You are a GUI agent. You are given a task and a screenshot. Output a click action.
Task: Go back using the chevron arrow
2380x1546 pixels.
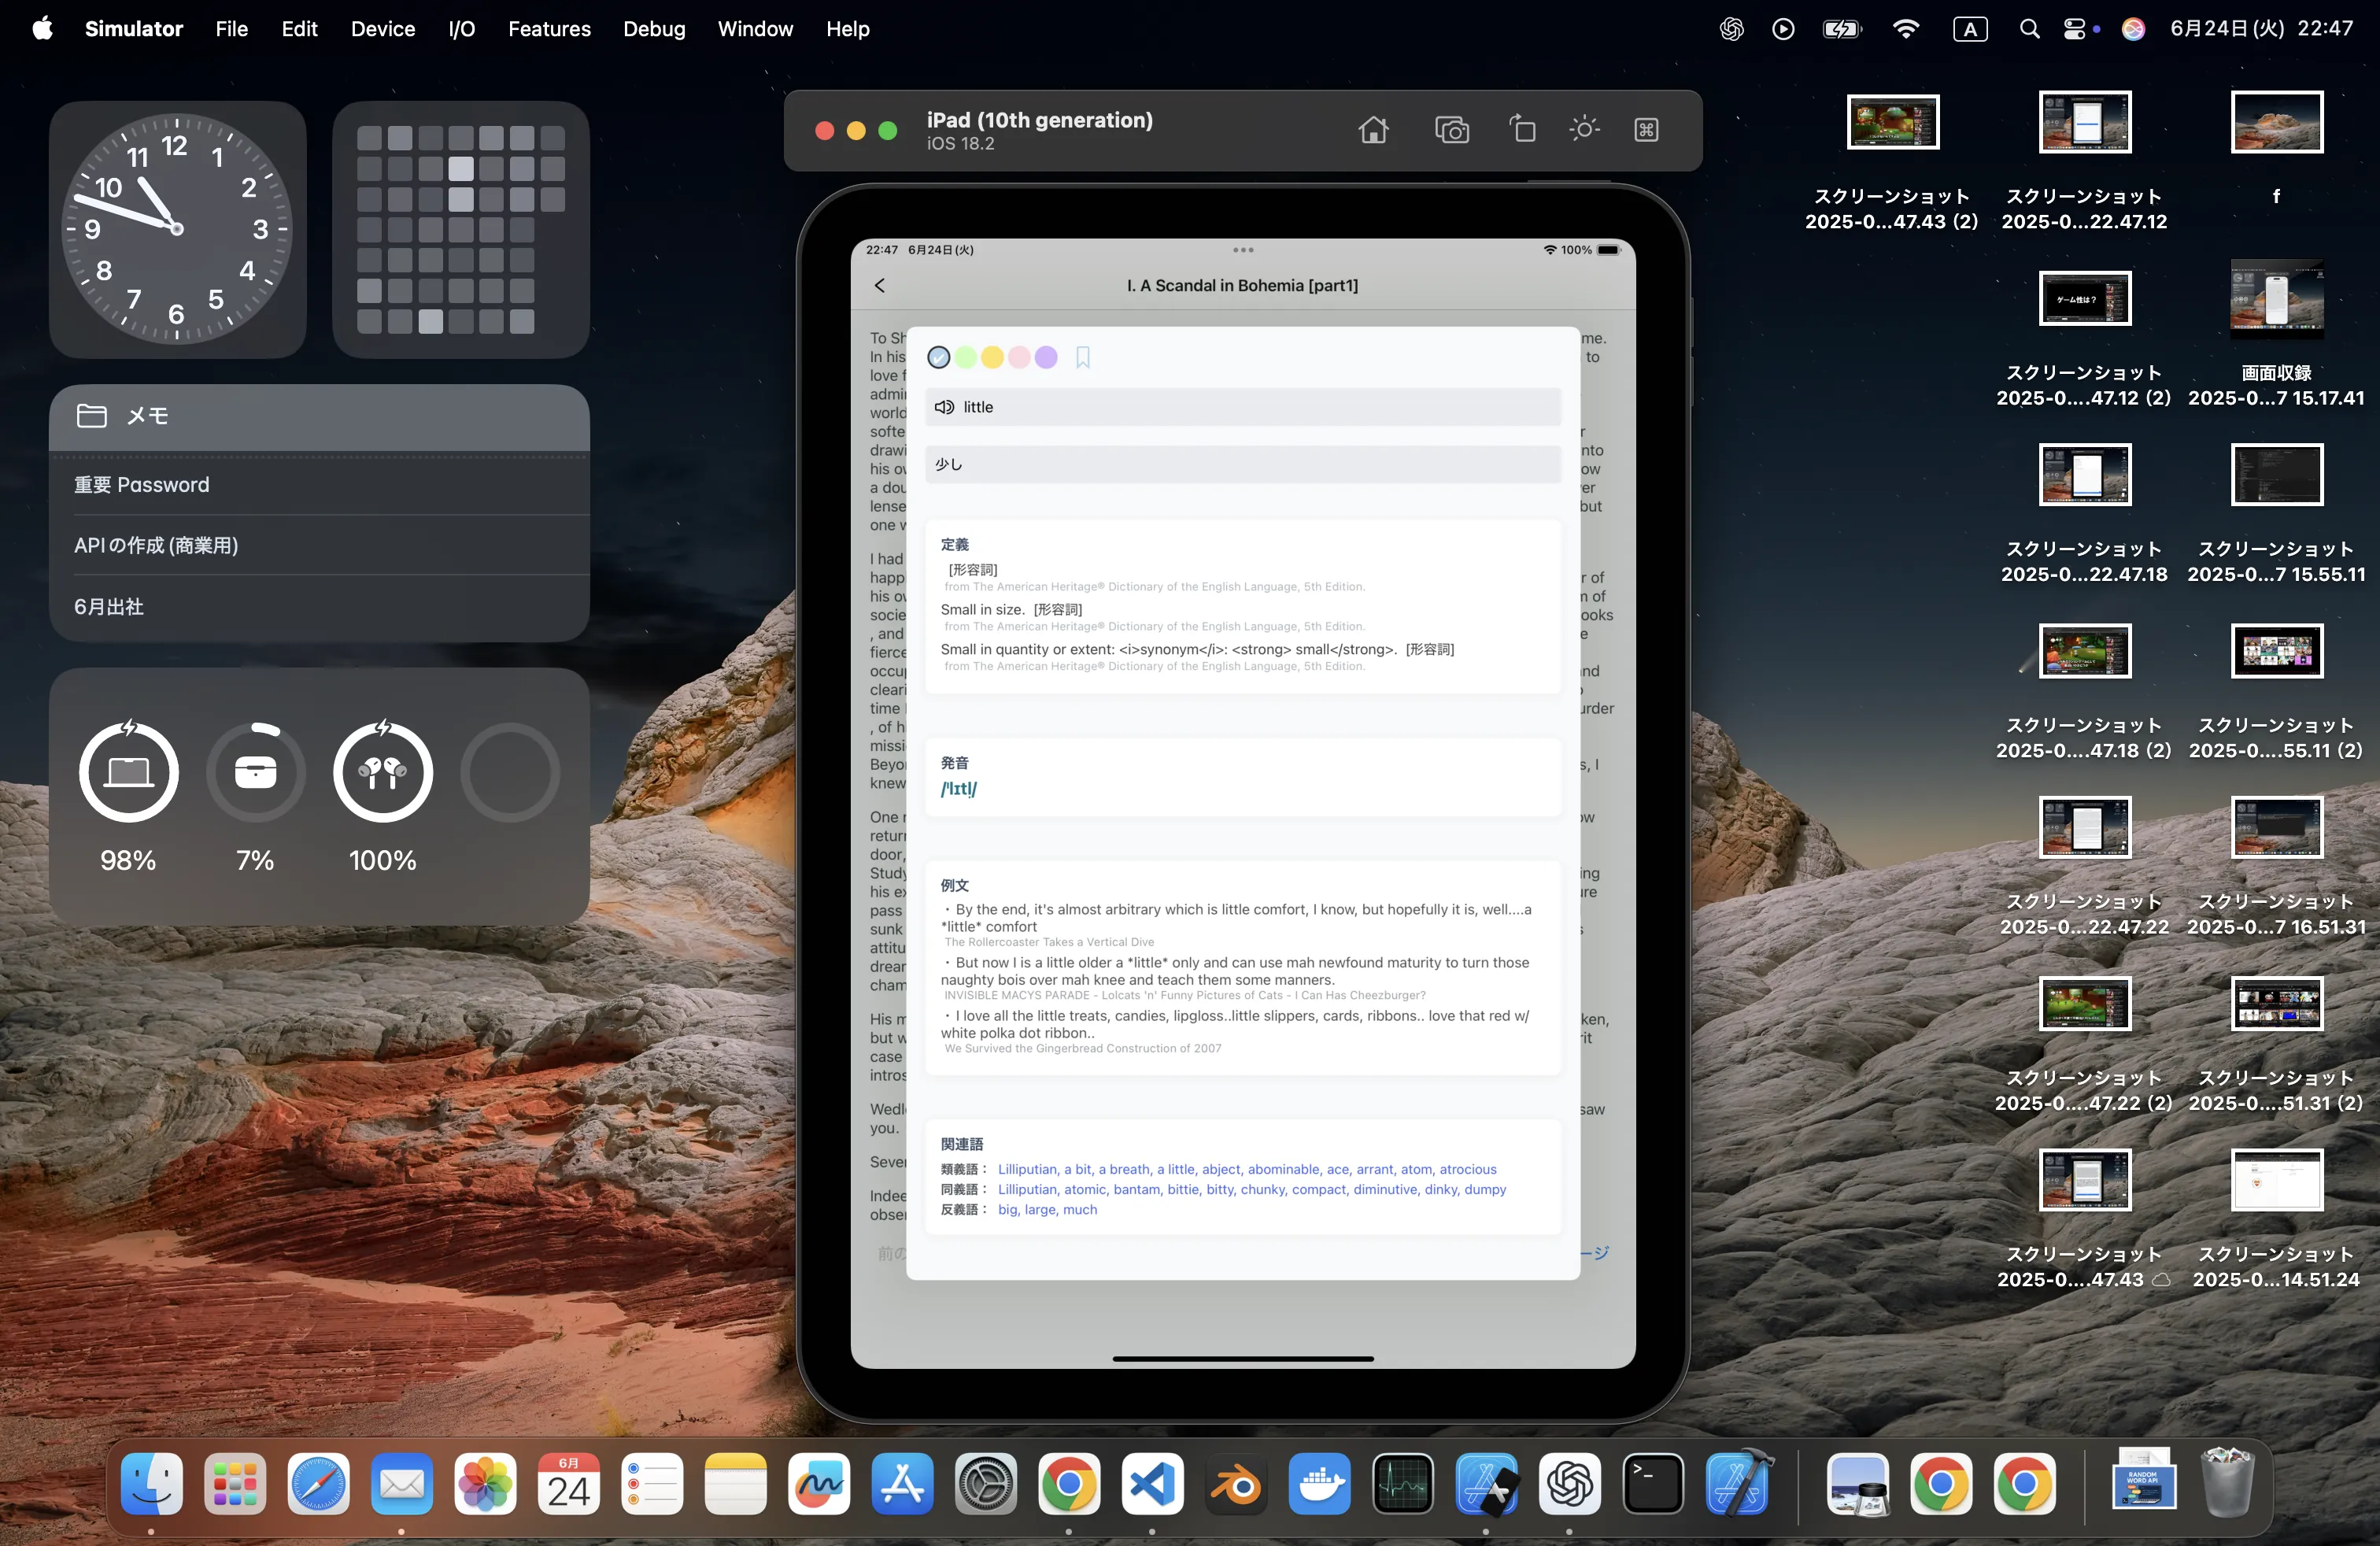(880, 286)
